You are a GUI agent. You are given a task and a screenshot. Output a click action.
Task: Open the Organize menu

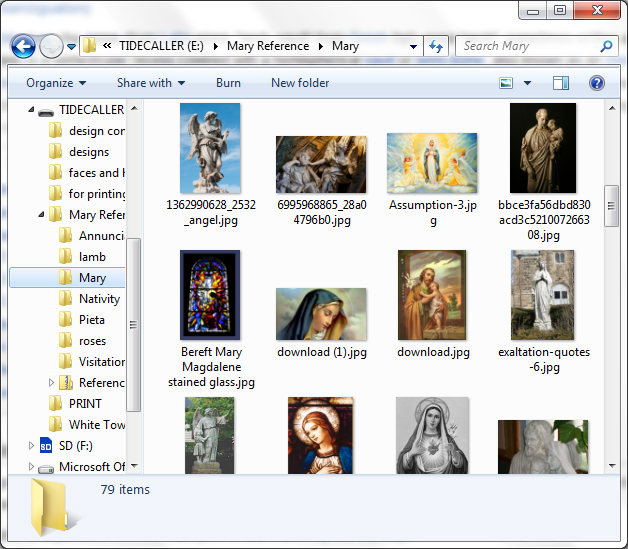click(x=56, y=83)
